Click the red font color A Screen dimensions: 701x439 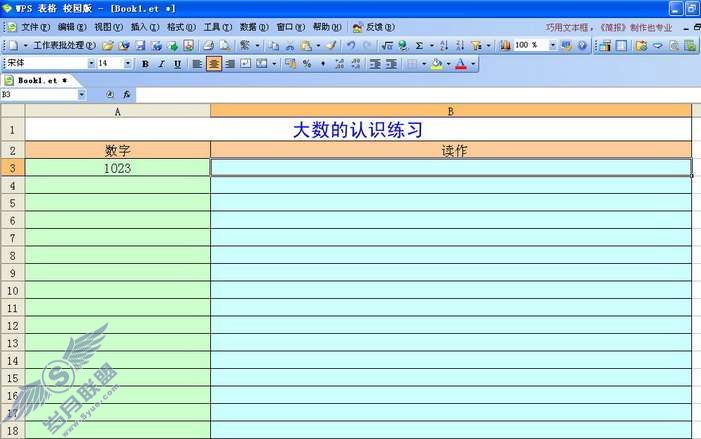point(461,64)
